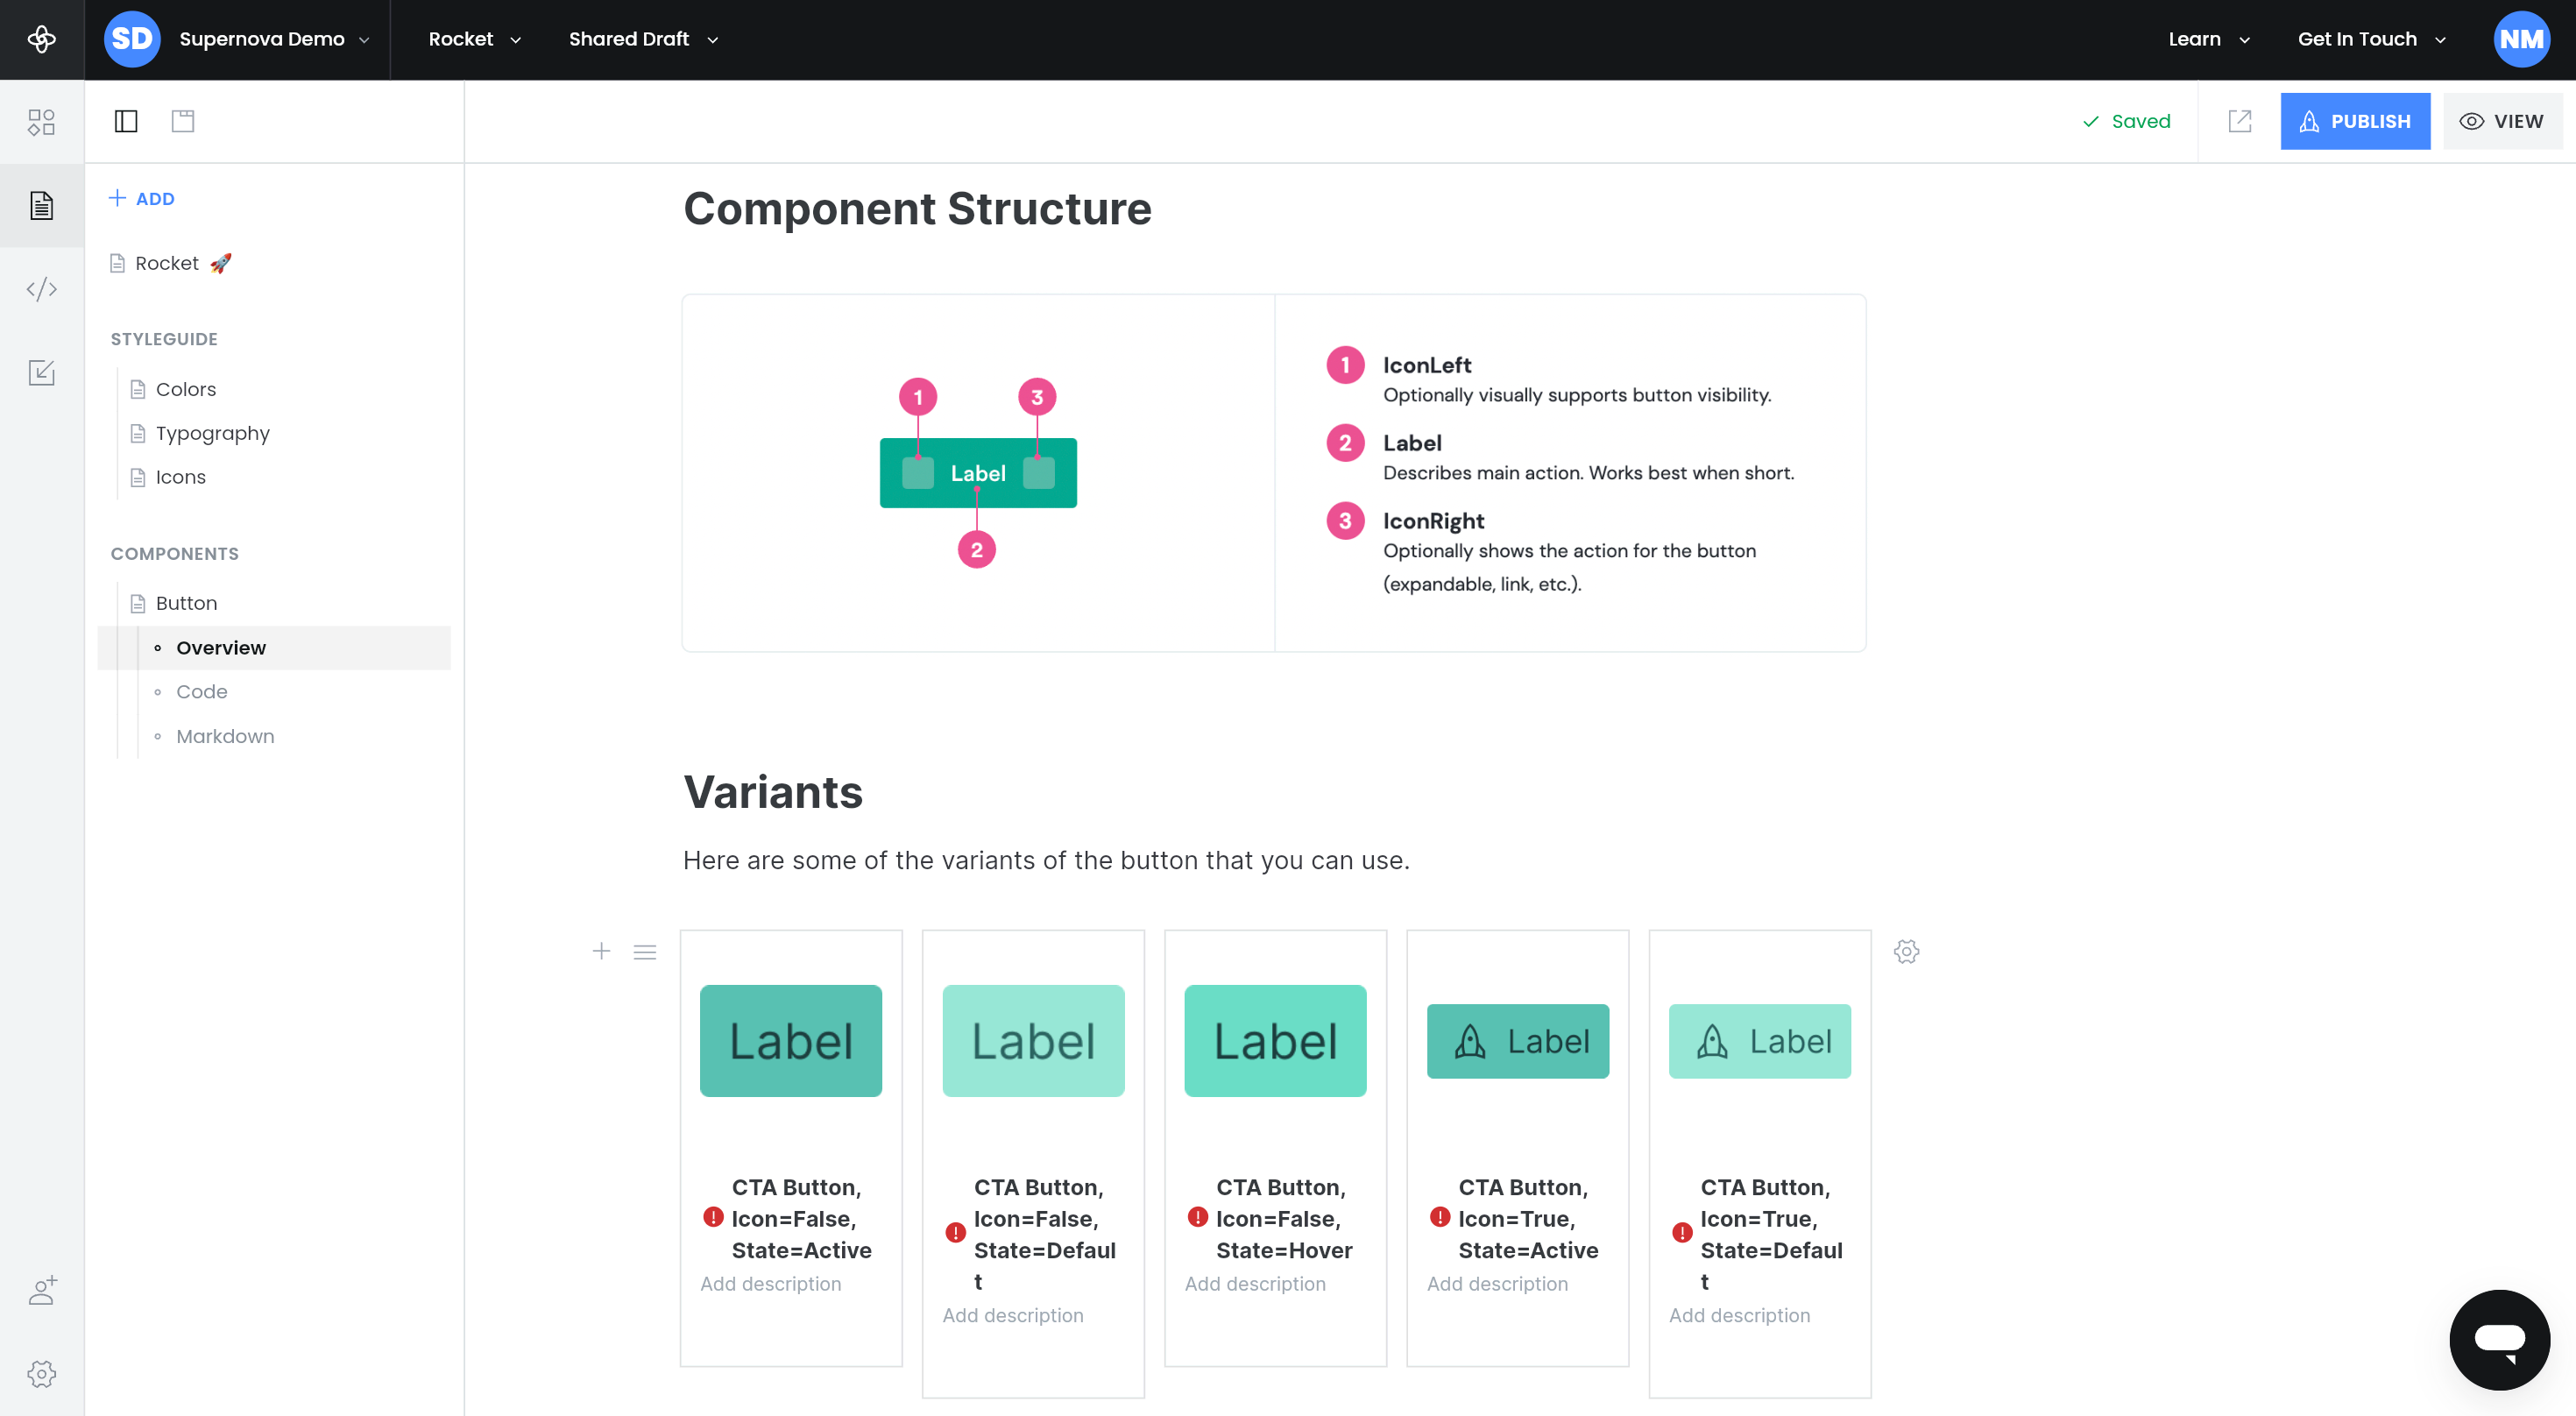Viewport: 2576px width, 1416px height.
Task: Open the chat support bubble
Action: (x=2498, y=1339)
